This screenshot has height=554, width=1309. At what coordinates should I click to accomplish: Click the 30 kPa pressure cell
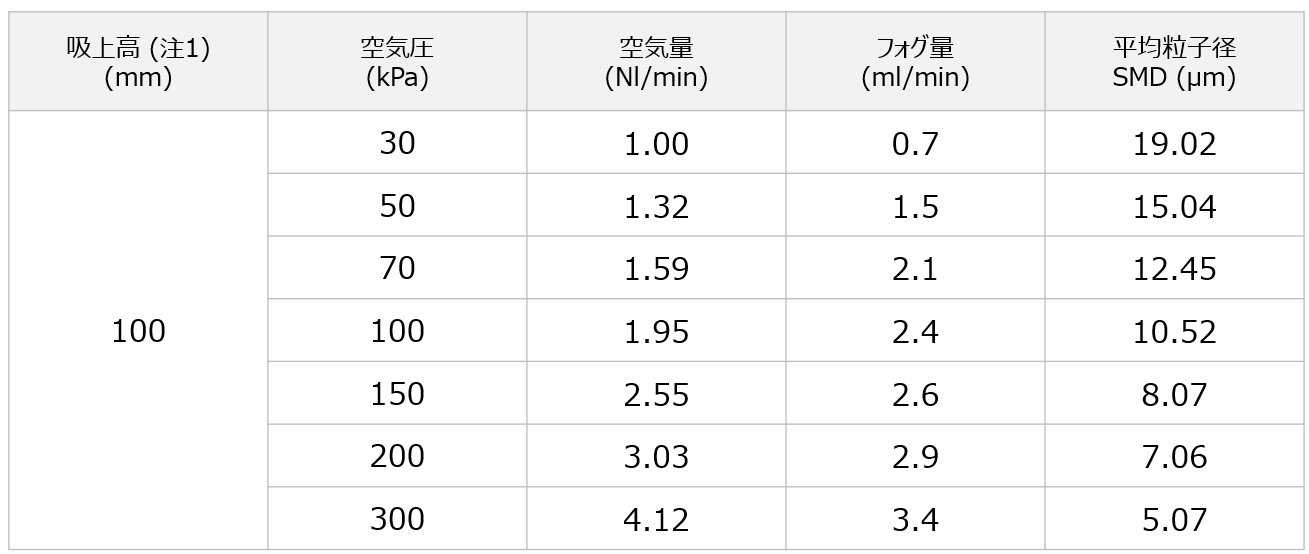(x=397, y=143)
